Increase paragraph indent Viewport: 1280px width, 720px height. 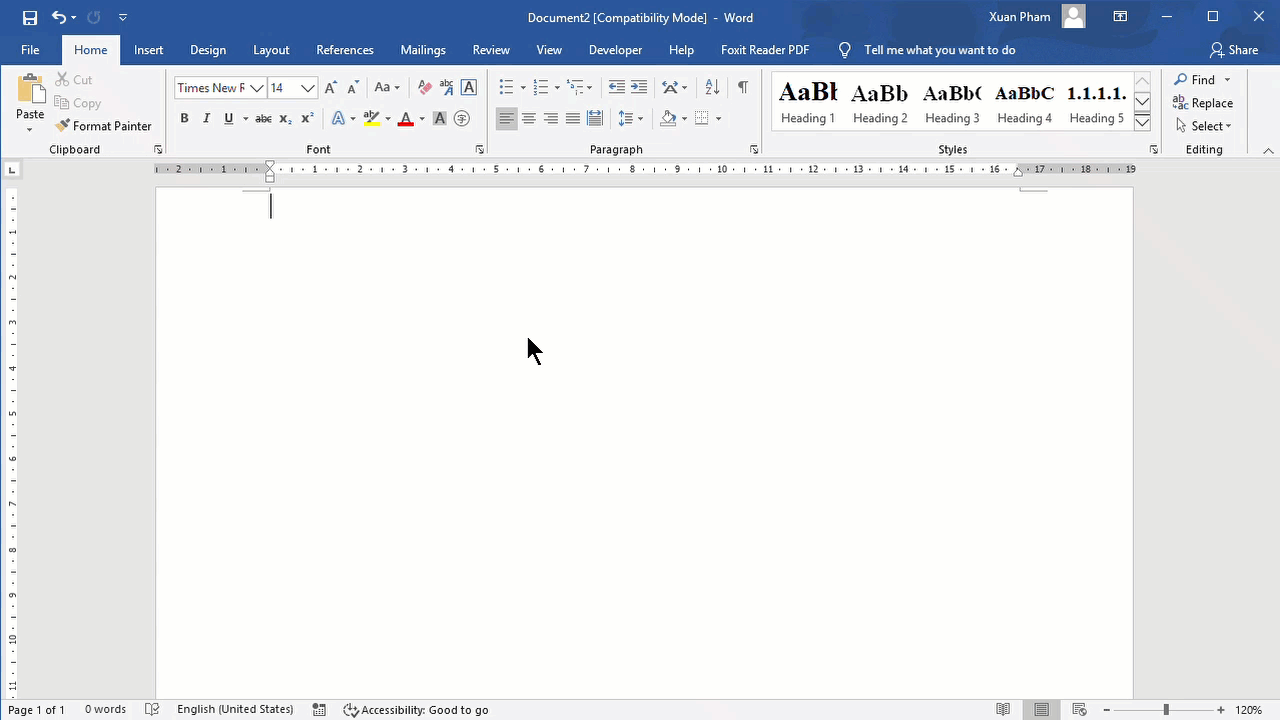639,88
